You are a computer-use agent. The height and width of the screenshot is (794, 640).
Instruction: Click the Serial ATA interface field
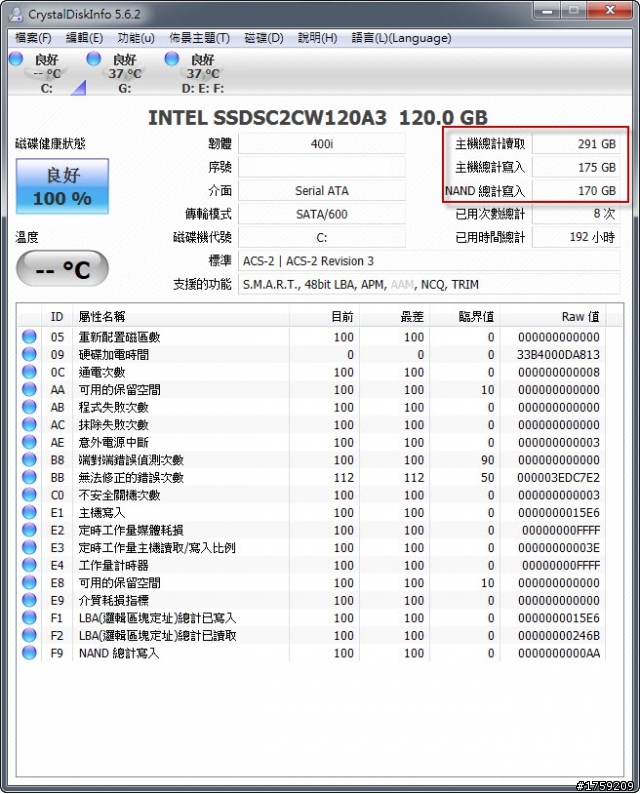(x=322, y=191)
